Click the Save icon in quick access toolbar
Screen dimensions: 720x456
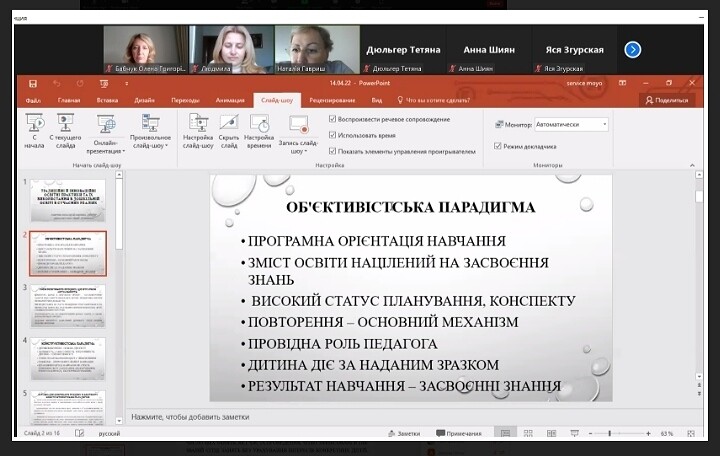(x=33, y=84)
